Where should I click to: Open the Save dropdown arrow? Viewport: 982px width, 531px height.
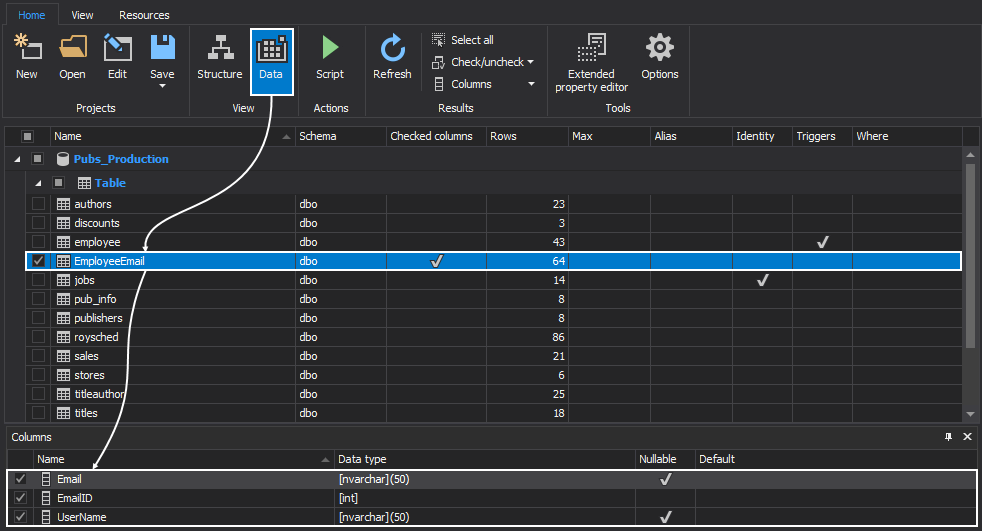point(162,87)
